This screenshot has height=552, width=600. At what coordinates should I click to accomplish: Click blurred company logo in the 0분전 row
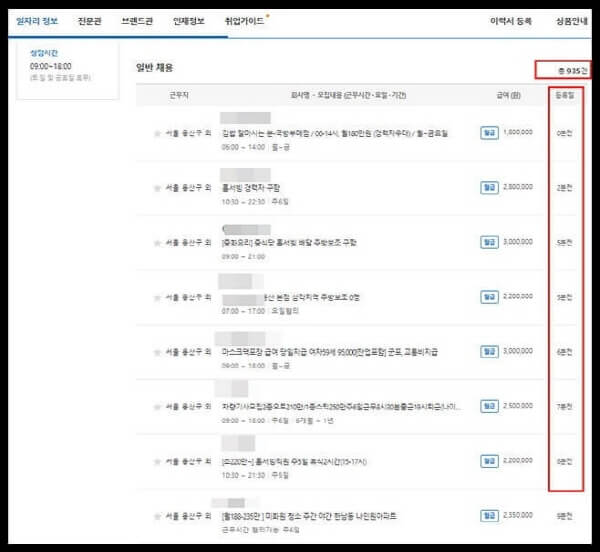point(245,118)
